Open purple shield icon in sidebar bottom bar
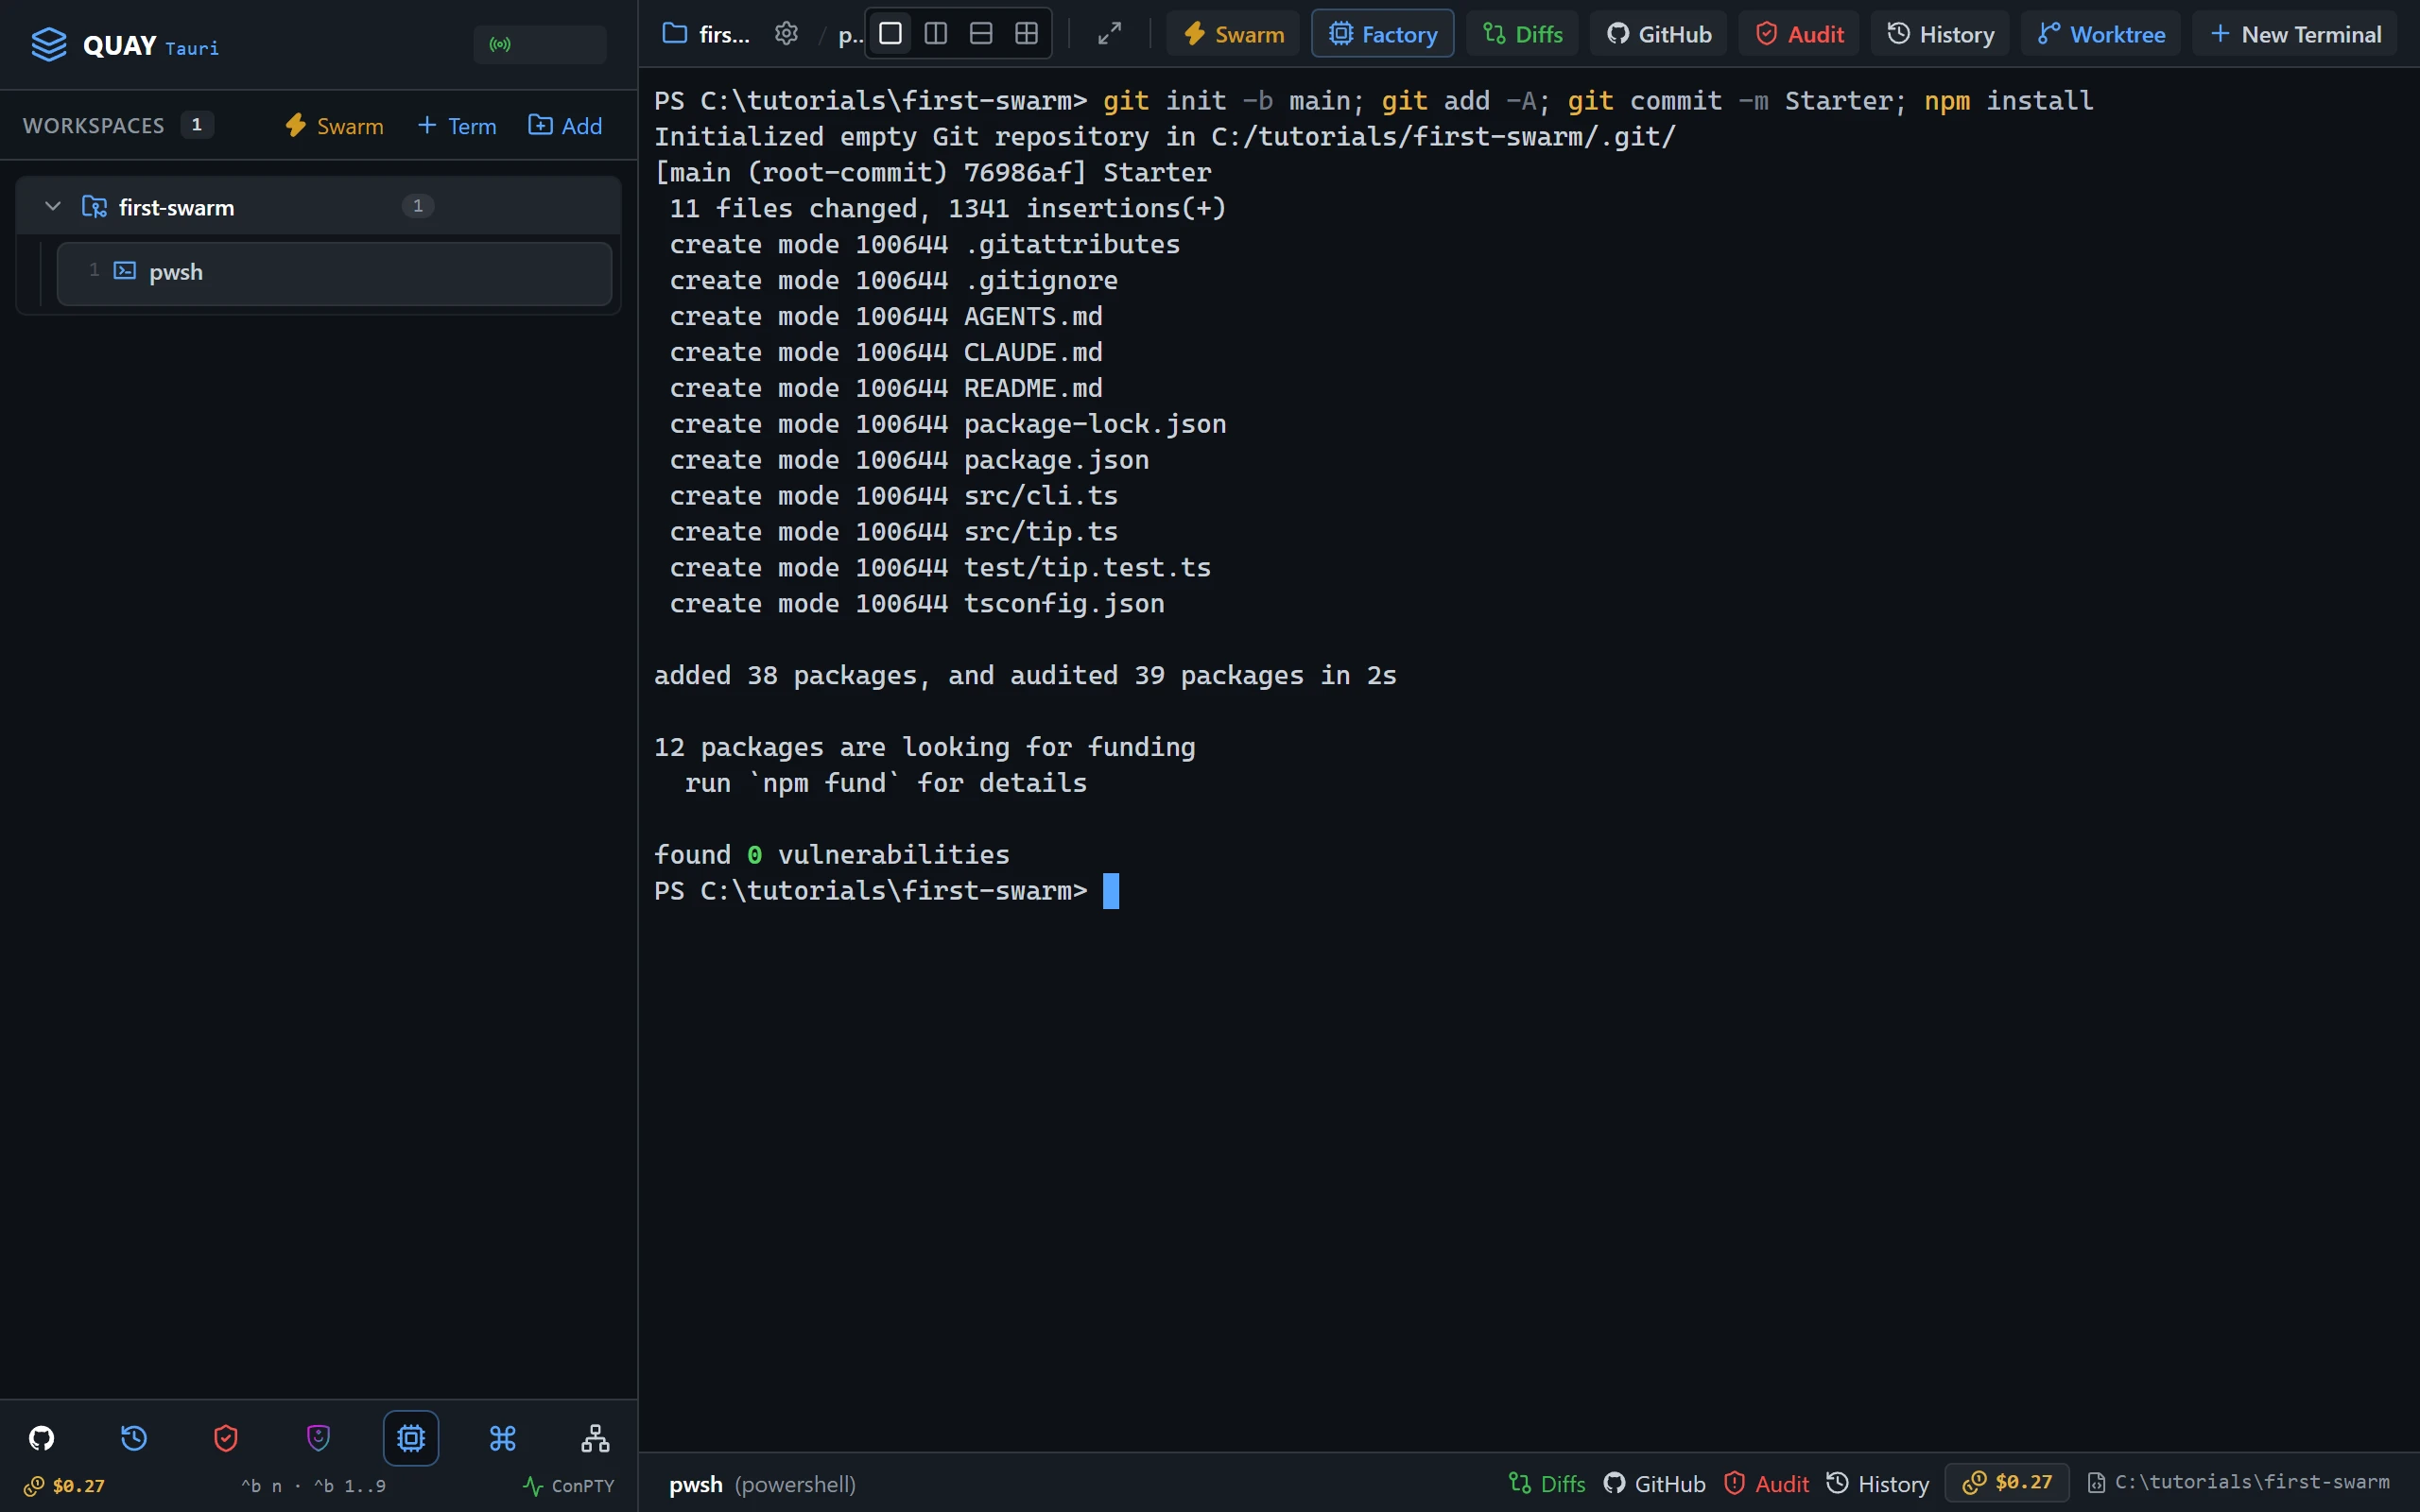Image resolution: width=2420 pixels, height=1512 pixels. [318, 1438]
